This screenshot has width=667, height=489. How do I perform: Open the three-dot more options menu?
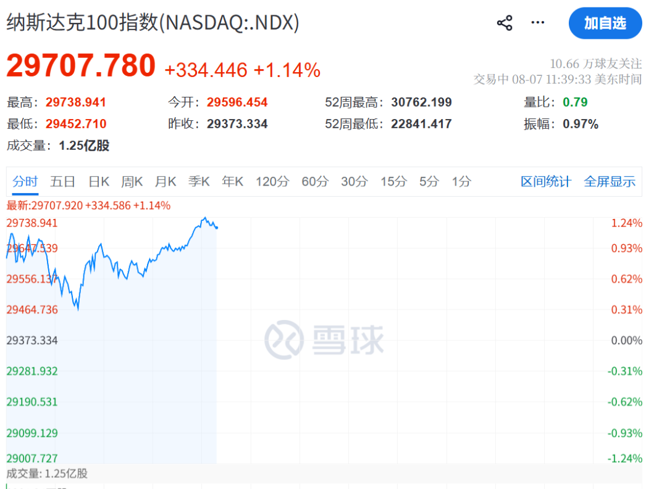pyautogui.click(x=538, y=23)
